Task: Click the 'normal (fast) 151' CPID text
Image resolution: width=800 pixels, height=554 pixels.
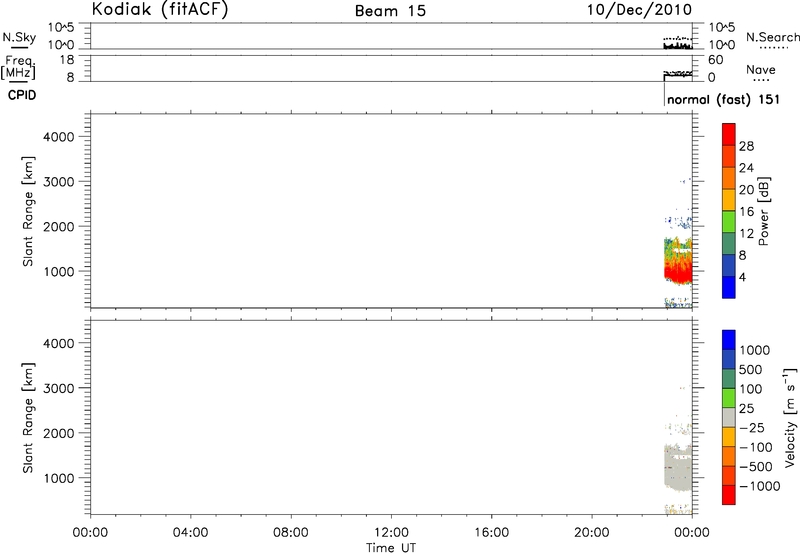Action: 723,99
